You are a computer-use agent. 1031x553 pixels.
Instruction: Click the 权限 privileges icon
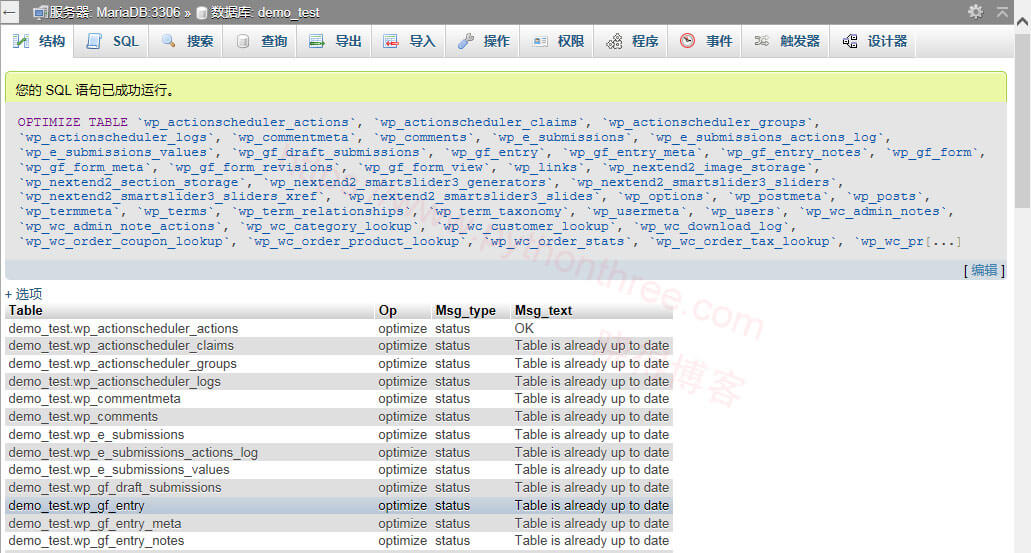[540, 41]
